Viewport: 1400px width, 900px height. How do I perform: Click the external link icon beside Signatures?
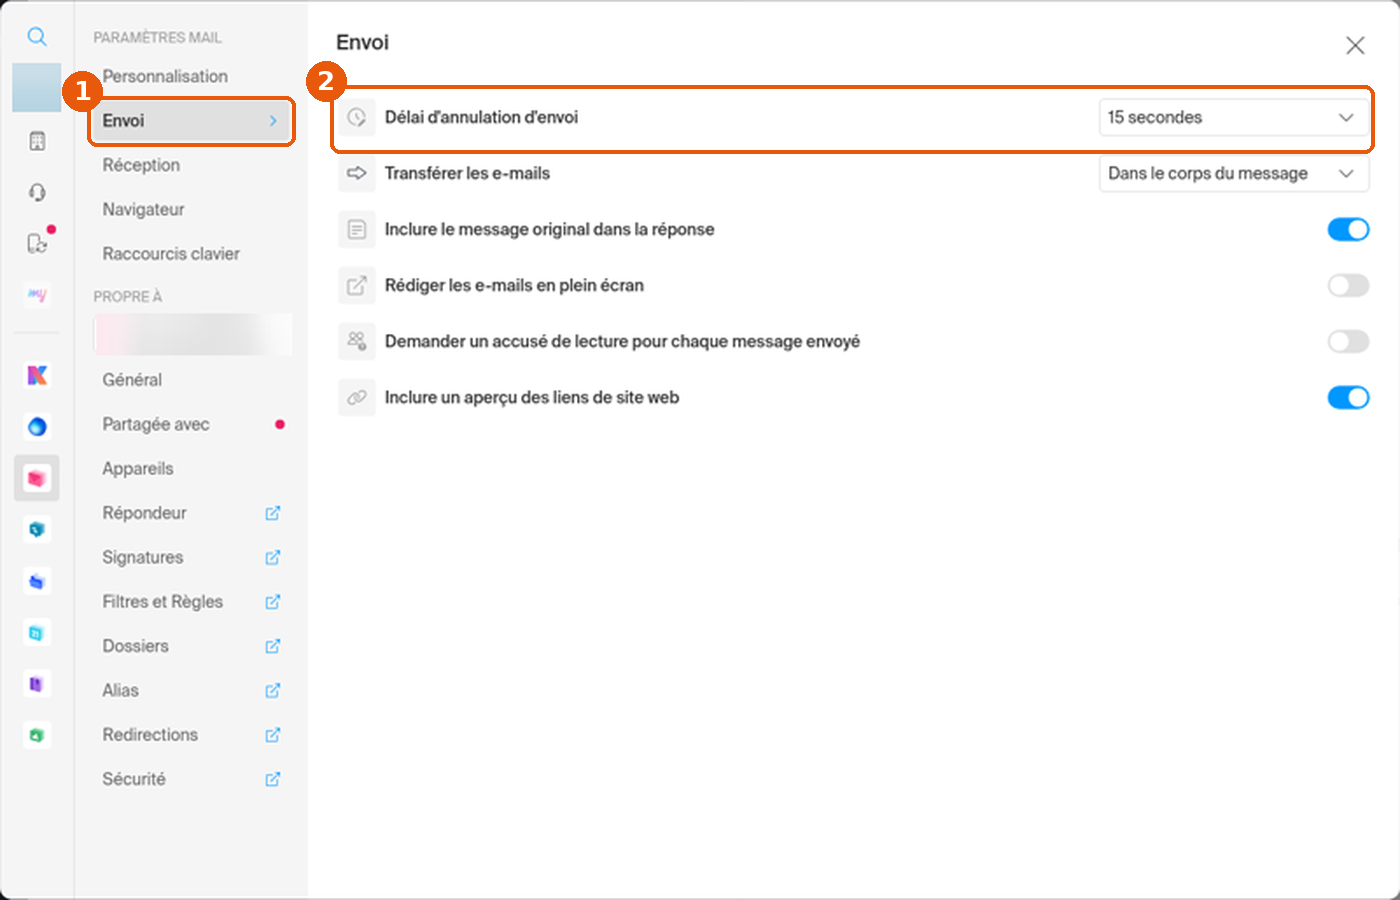pos(272,557)
